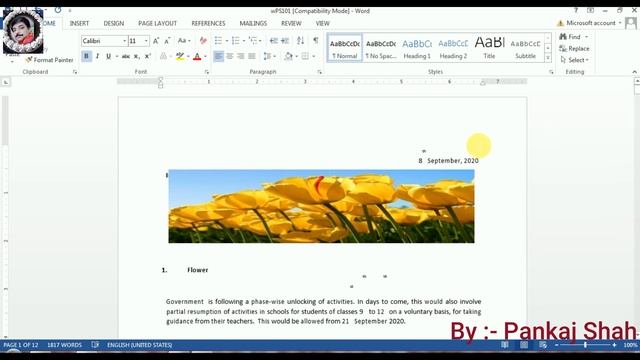Toggle Strikethrough formatting
640x360 pixels.
point(126,56)
